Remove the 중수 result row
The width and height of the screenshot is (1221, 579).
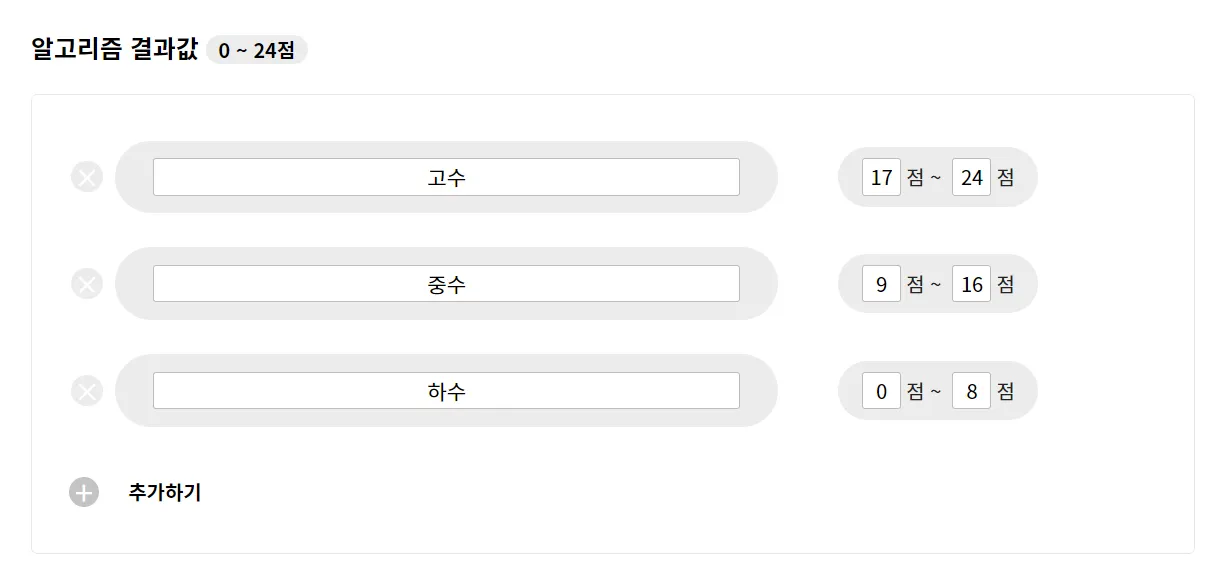tap(87, 284)
